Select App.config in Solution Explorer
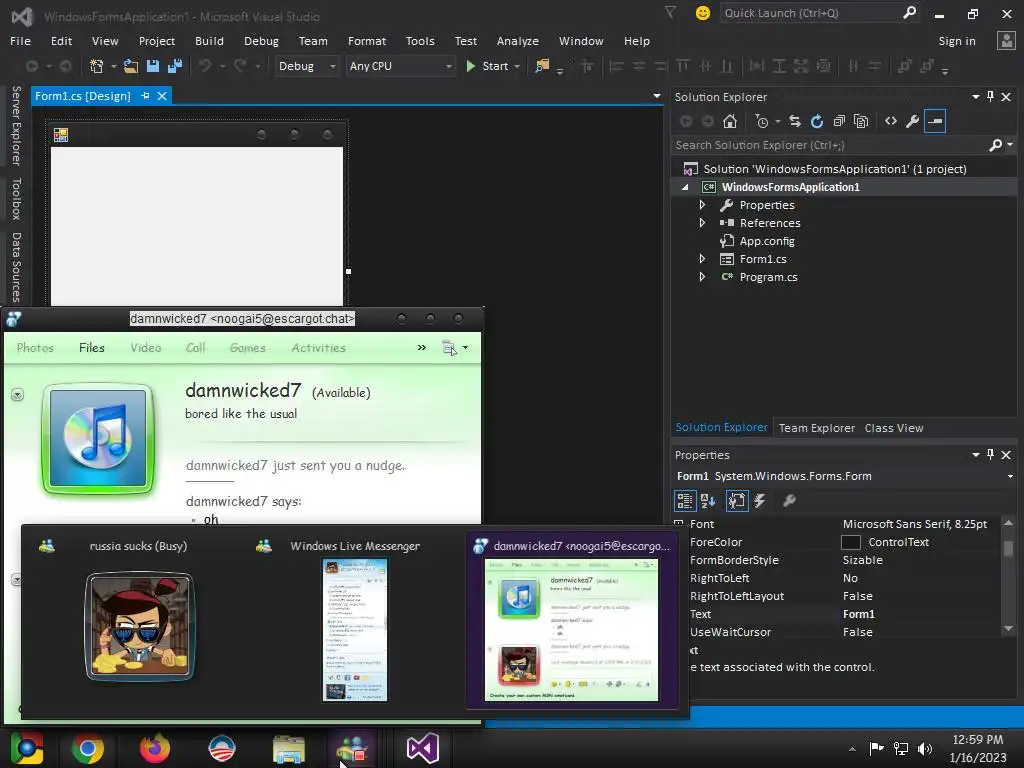This screenshot has height=768, width=1024. point(767,241)
